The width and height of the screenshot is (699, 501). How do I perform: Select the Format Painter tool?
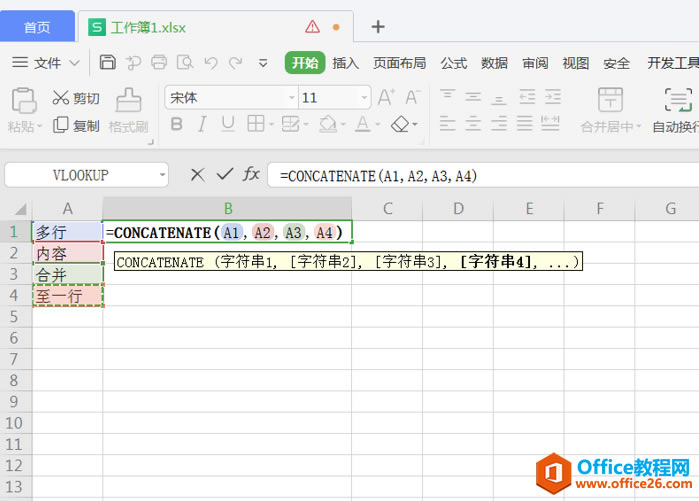click(128, 111)
